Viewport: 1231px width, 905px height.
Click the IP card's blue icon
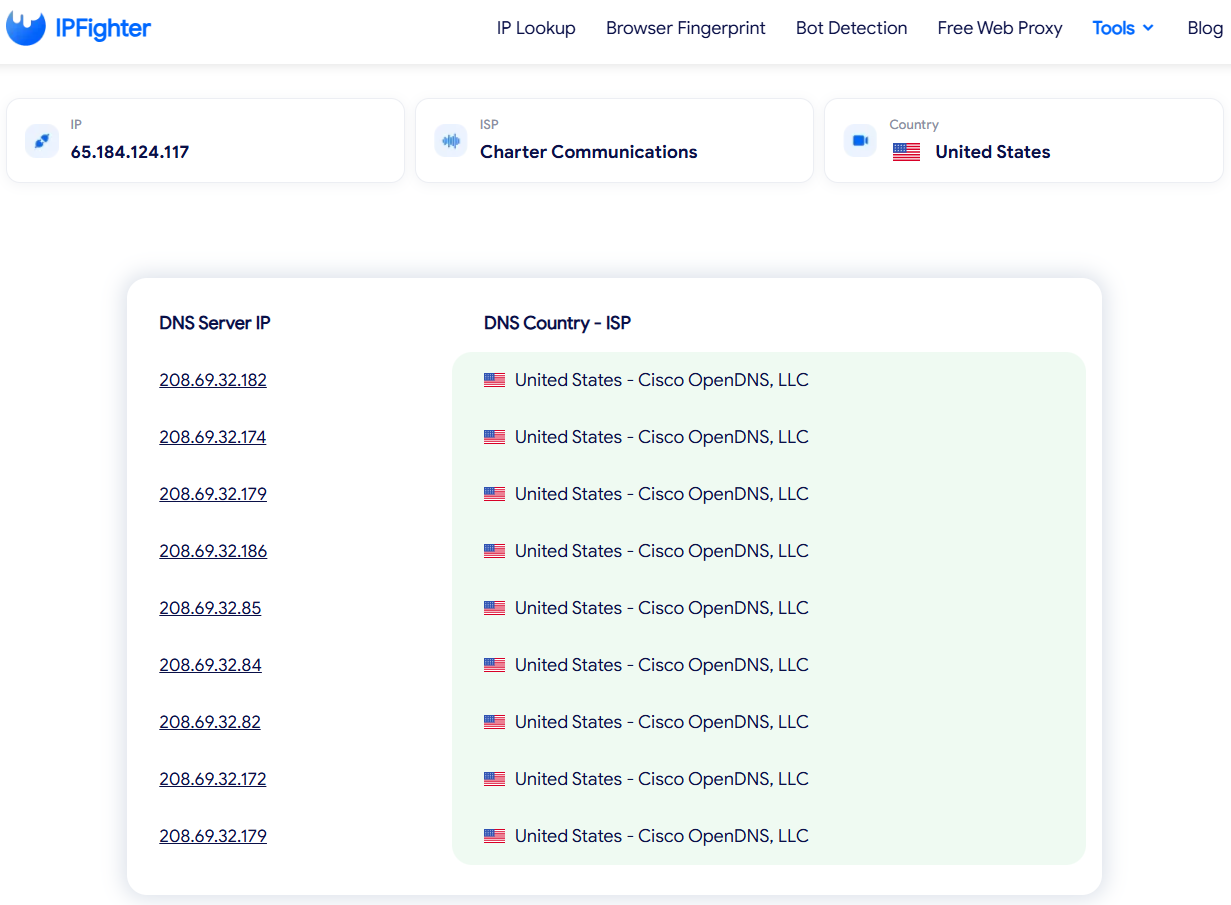[x=42, y=141]
